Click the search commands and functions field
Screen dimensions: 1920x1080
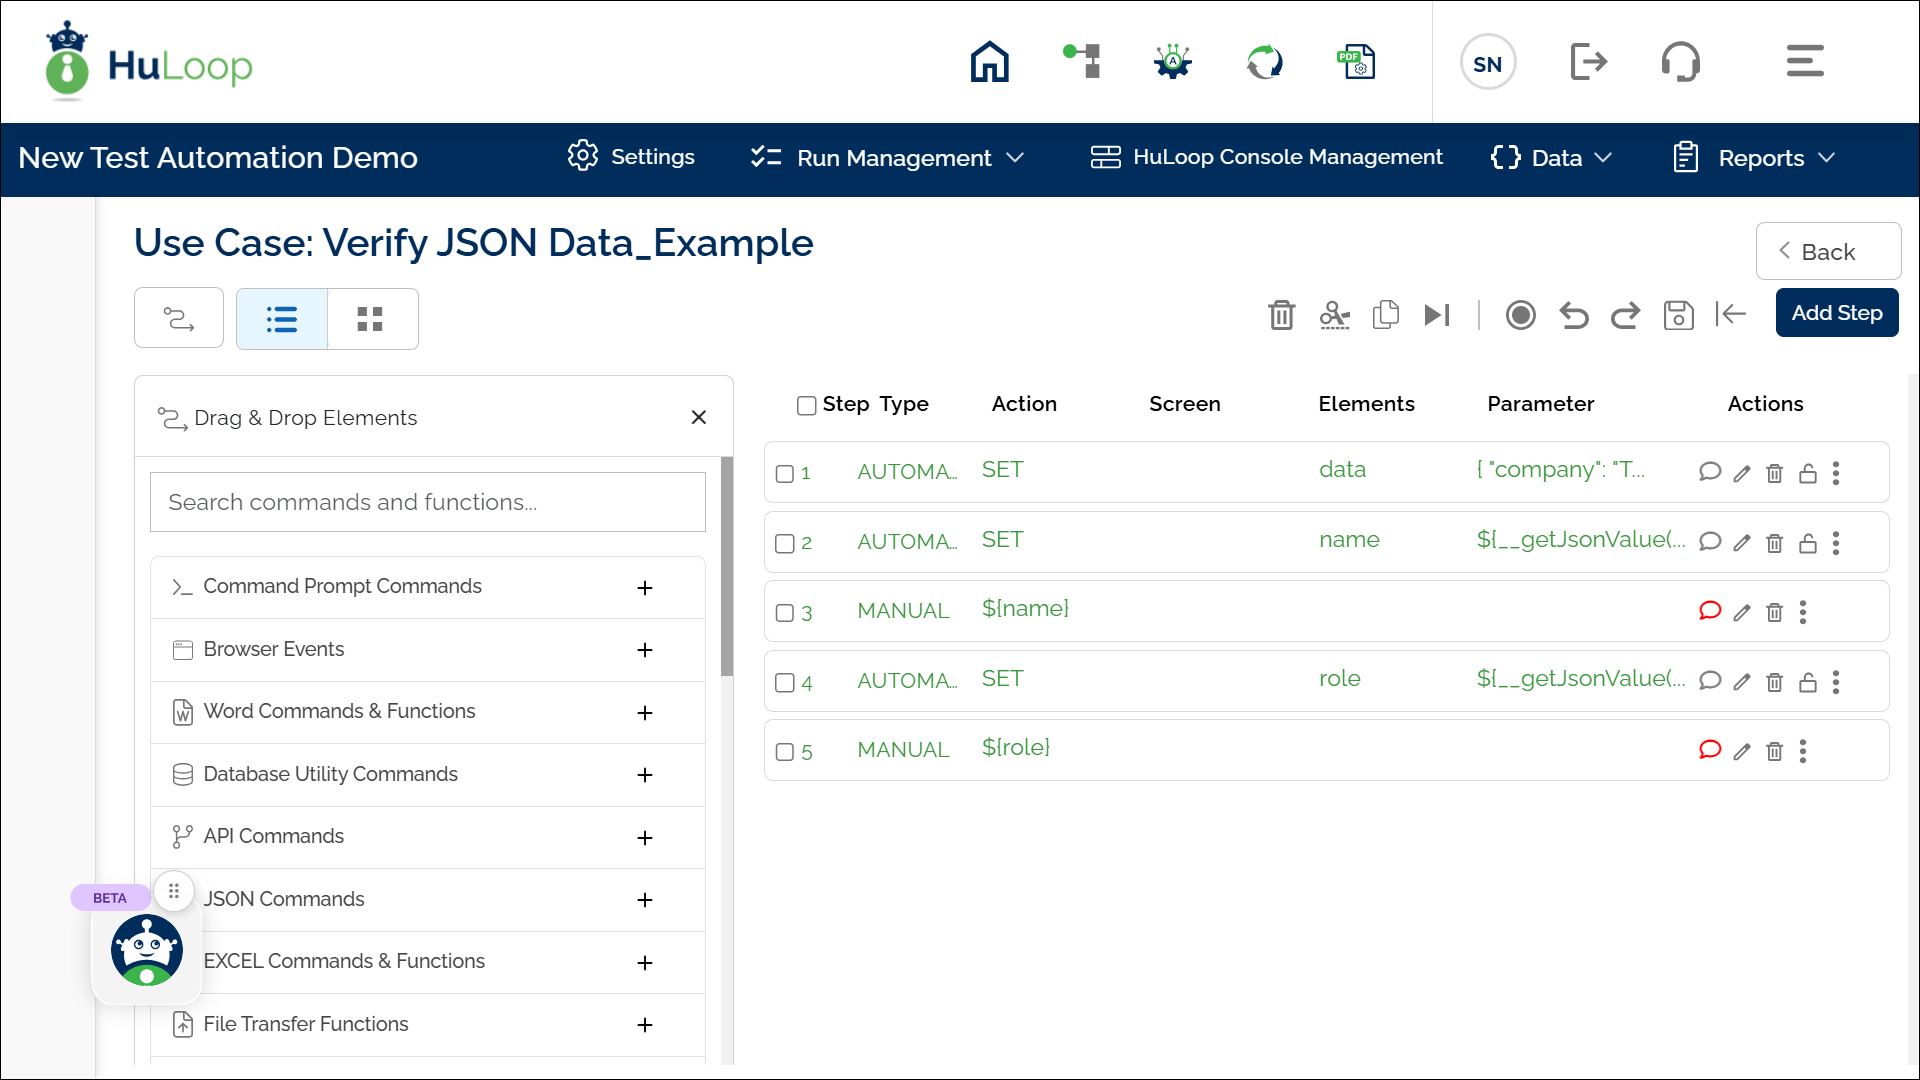pyautogui.click(x=427, y=502)
